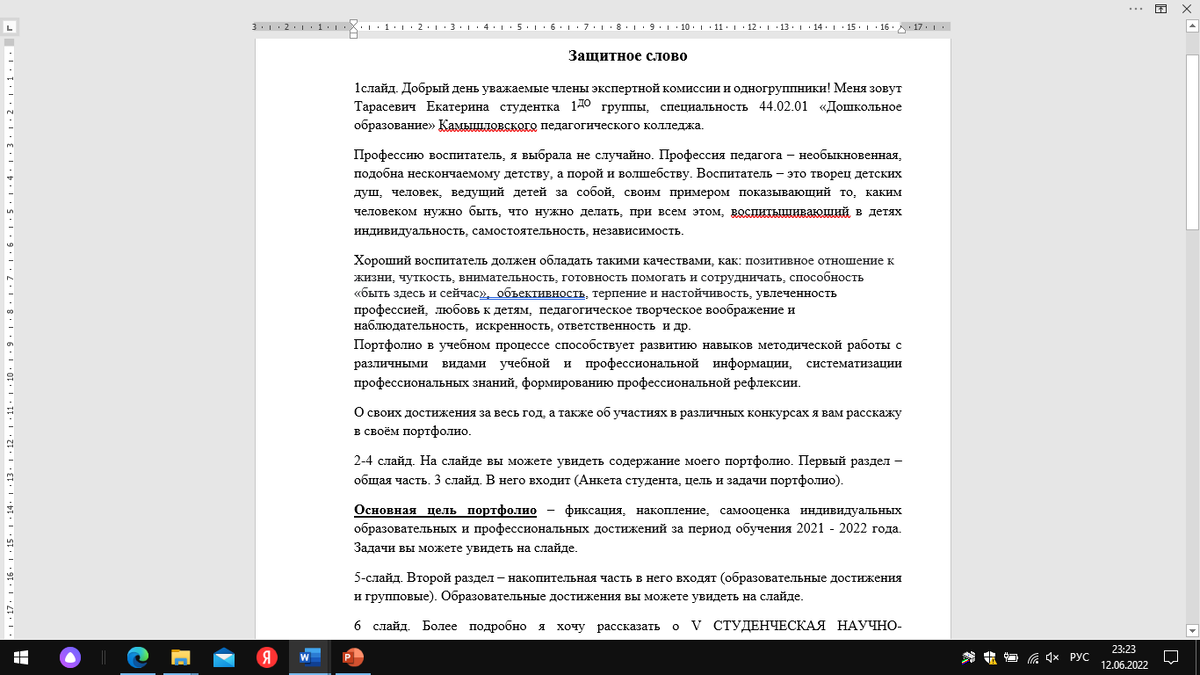Click the tab stop selector at ruler corner
The height and width of the screenshot is (675, 1200).
point(9,27)
